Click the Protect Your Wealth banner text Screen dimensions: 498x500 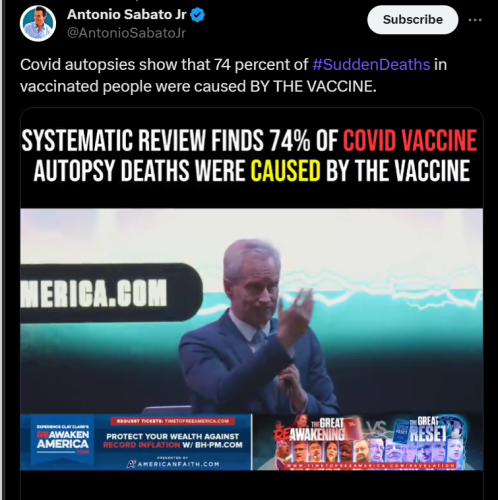[173, 441]
